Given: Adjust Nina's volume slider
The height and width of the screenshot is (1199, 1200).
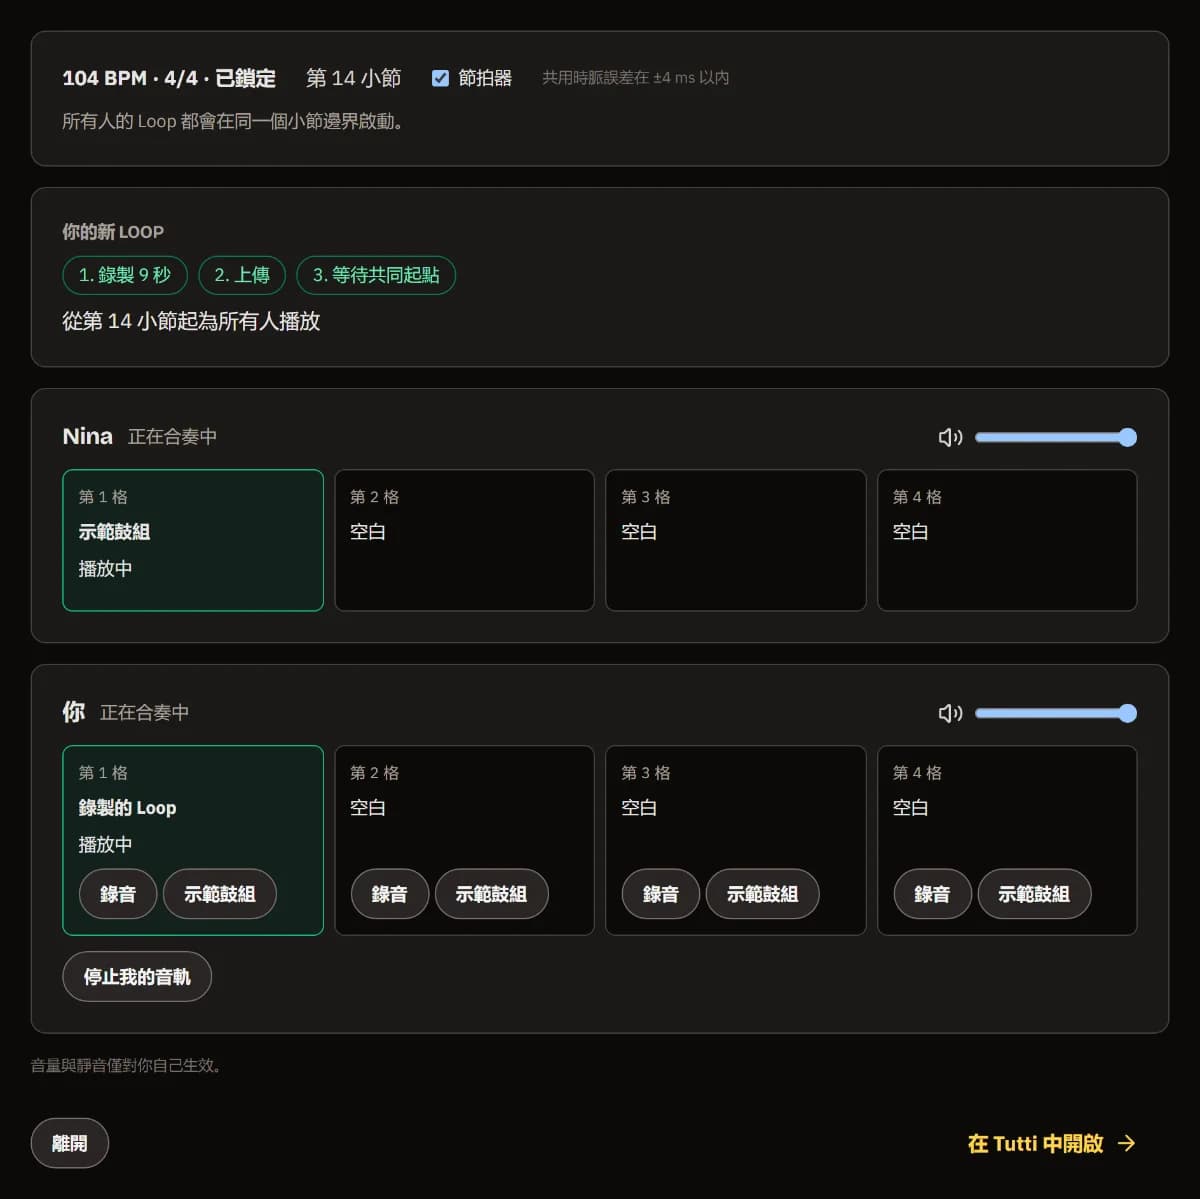Looking at the screenshot, I should [1056, 437].
